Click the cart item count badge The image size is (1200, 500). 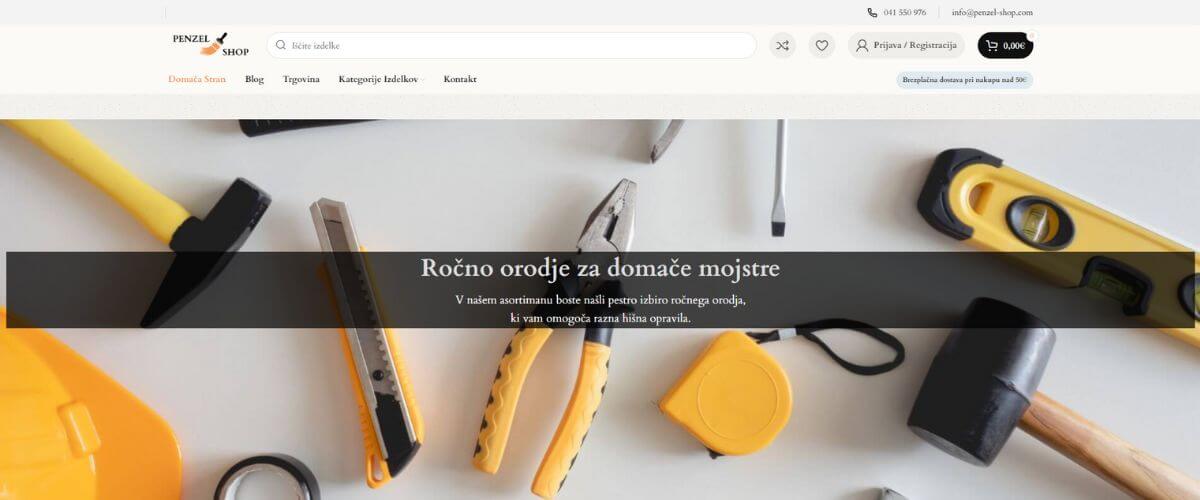(x=1031, y=35)
